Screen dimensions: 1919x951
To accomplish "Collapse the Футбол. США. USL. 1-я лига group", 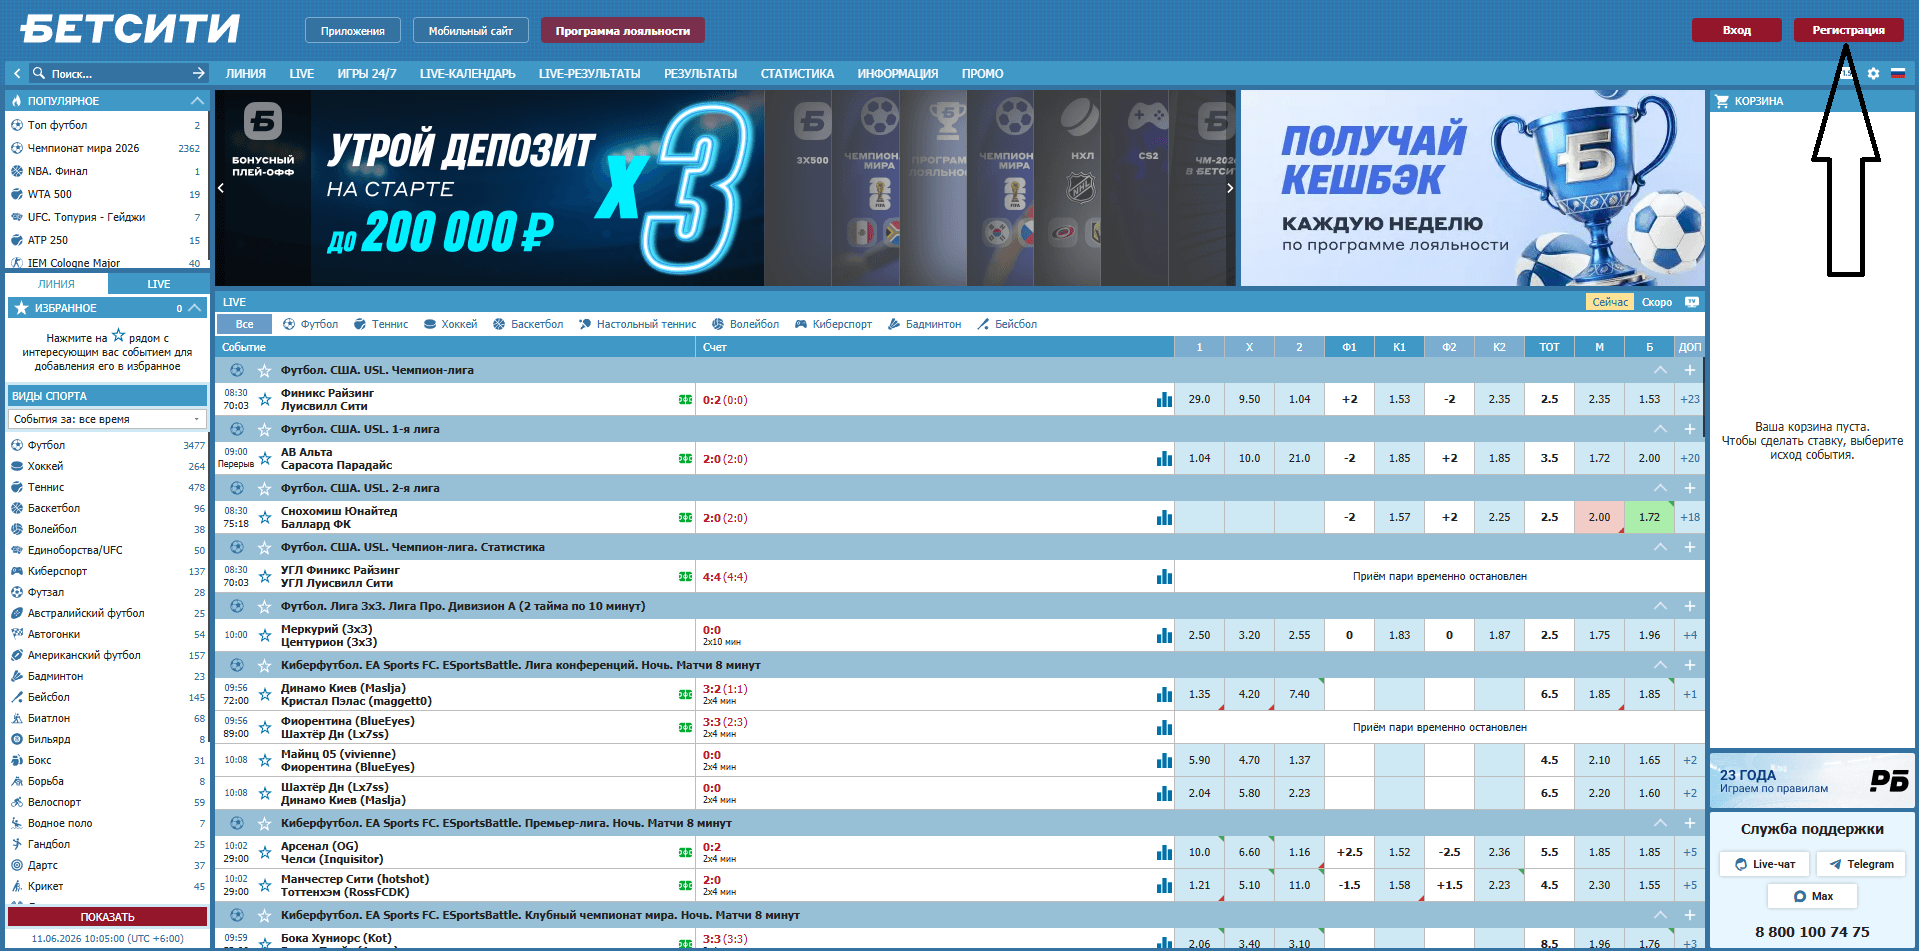I will click(x=1660, y=429).
